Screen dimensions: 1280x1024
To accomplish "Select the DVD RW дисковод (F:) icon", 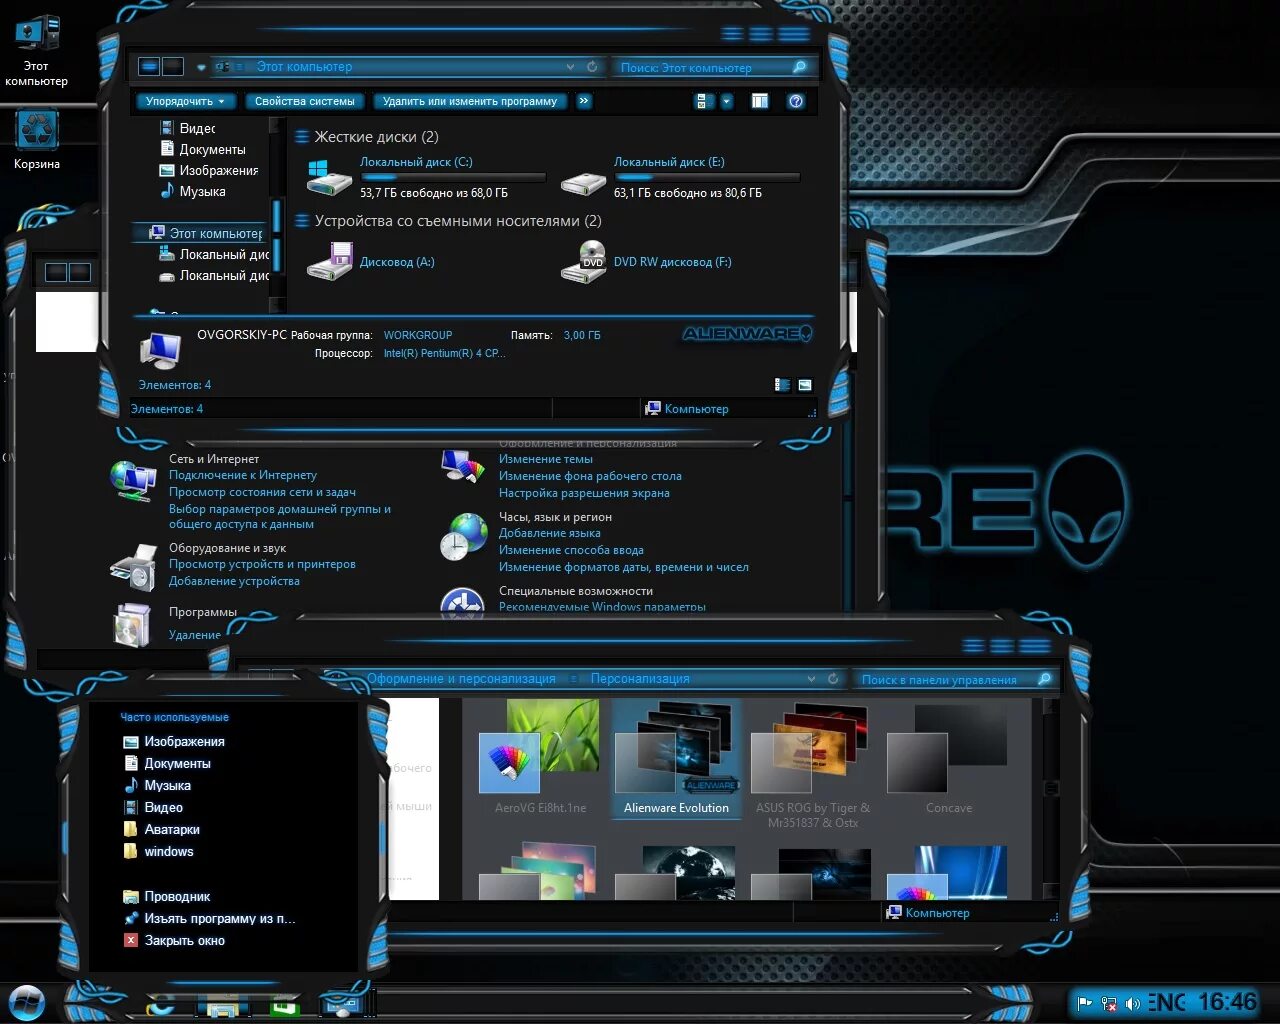I will coord(584,261).
